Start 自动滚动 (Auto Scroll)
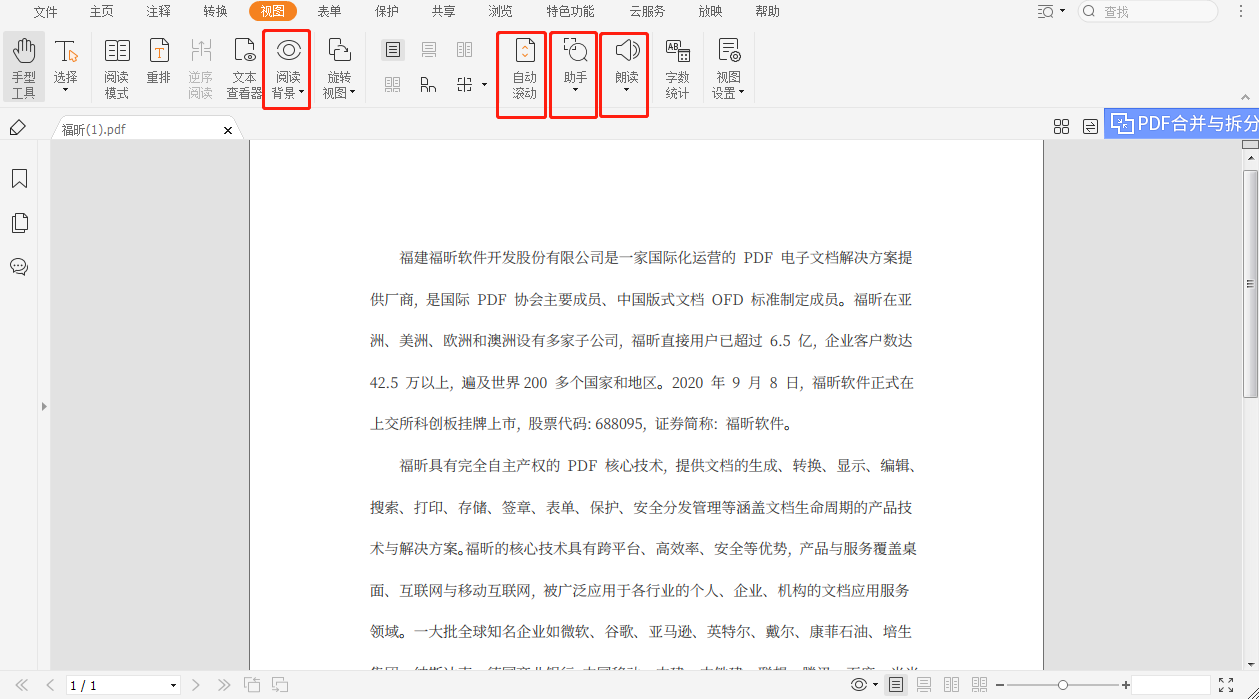1259x699 pixels. click(521, 67)
